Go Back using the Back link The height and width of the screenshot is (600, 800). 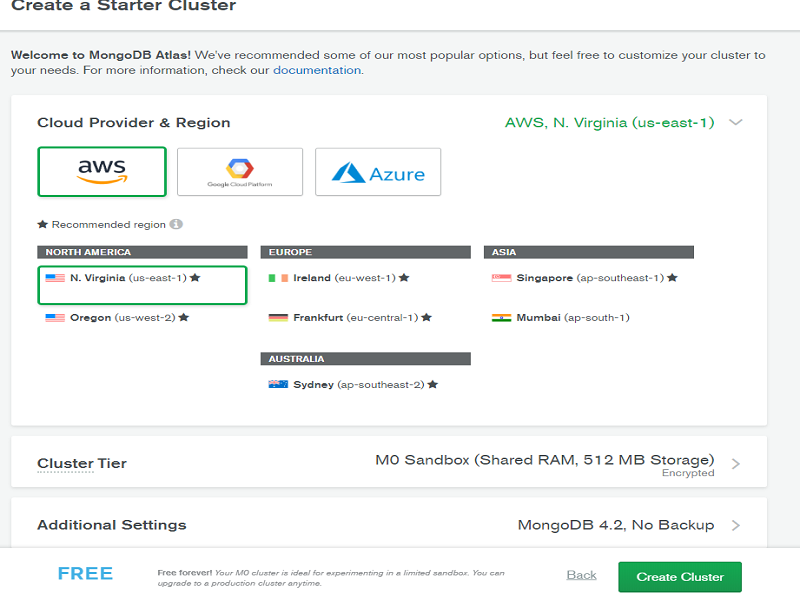581,575
